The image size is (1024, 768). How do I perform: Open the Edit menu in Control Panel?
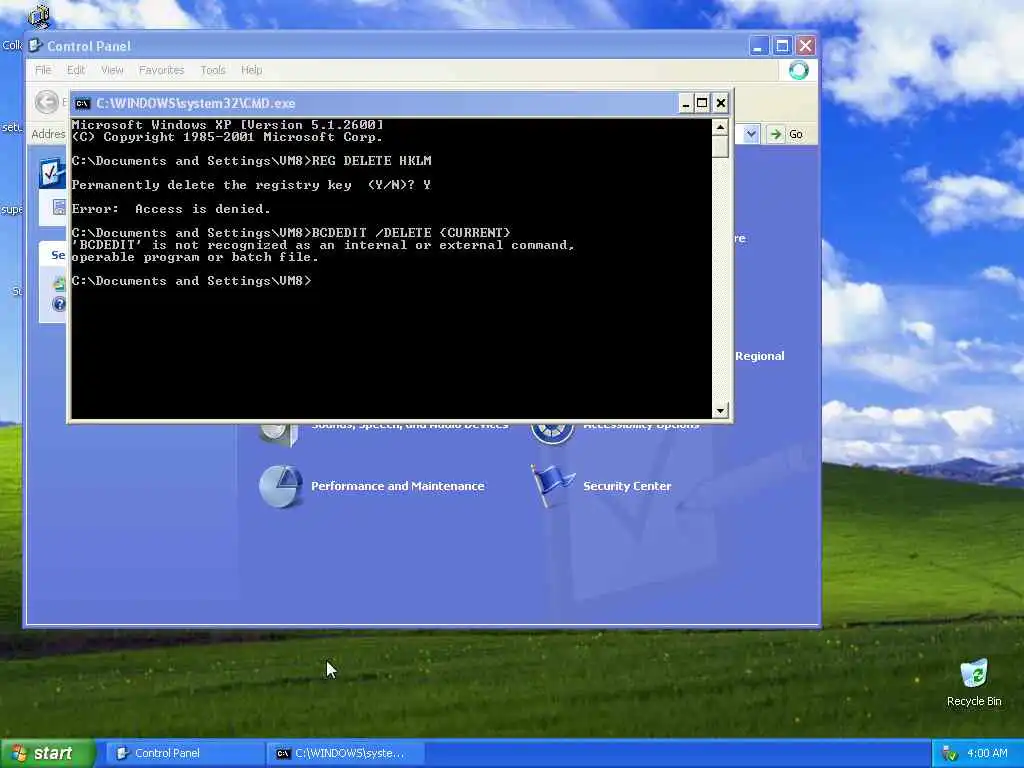click(76, 70)
